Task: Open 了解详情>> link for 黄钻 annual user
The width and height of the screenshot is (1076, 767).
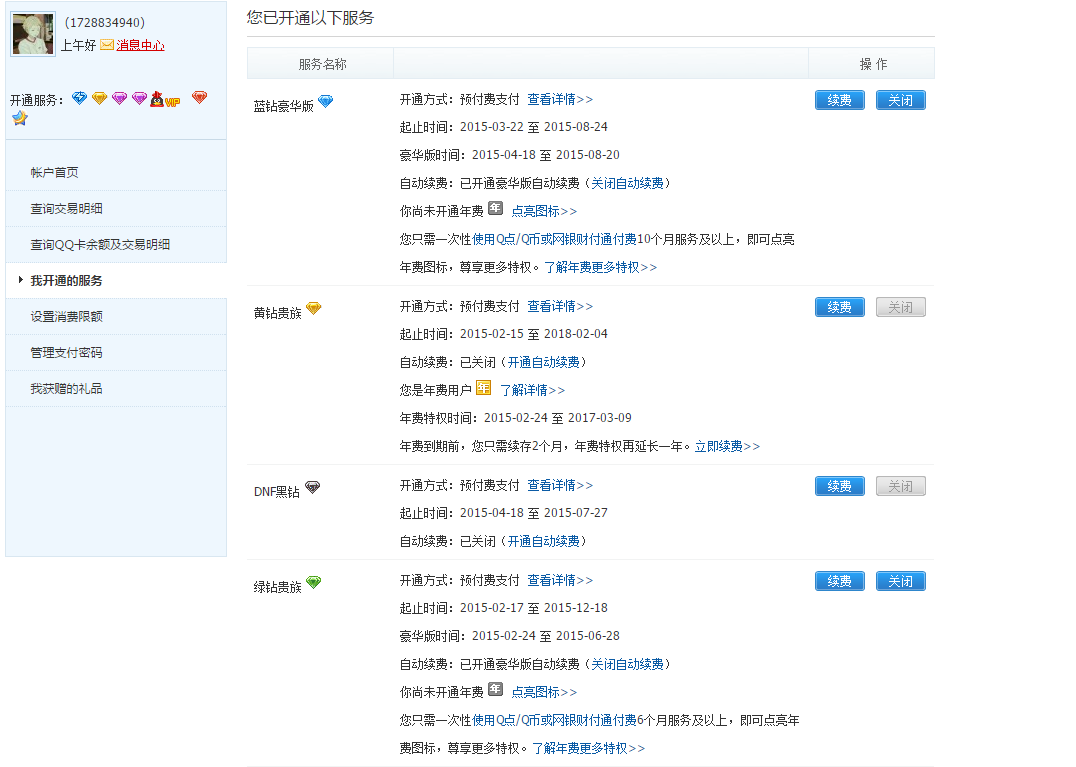Action: tap(533, 390)
